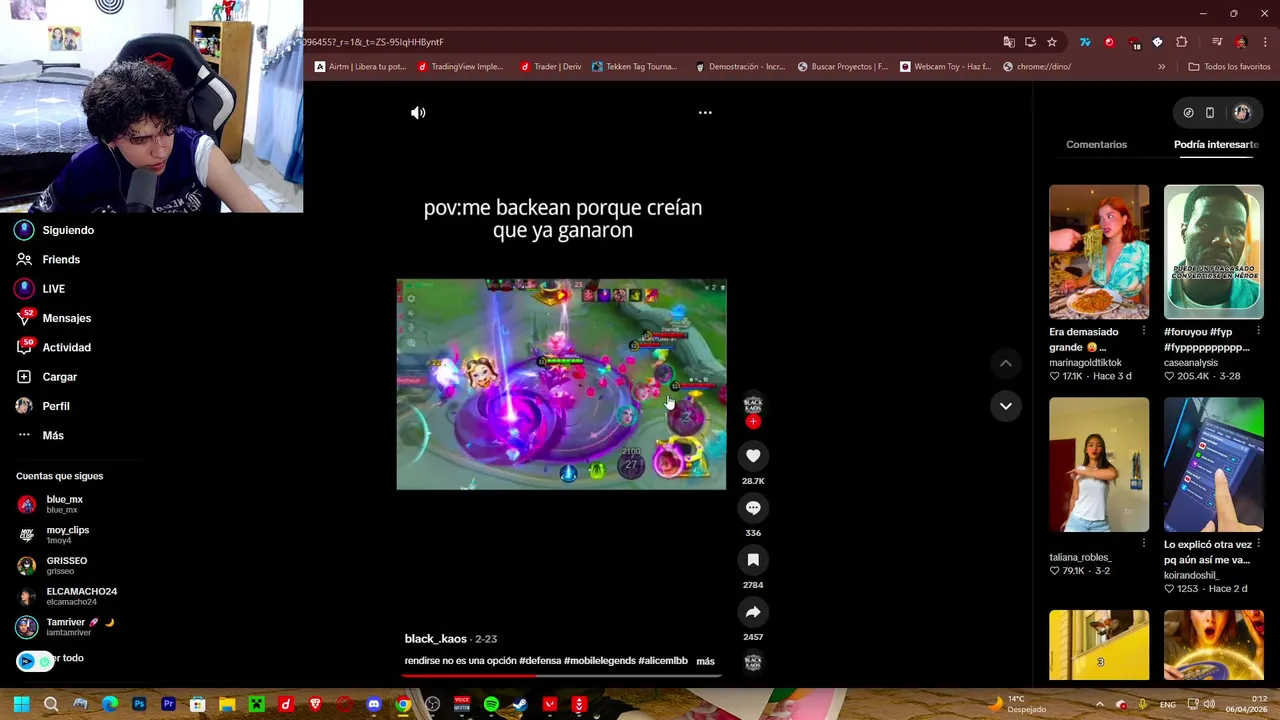This screenshot has width=1280, height=720.
Task: Open LIVE in the sidebar
Action: coord(41,289)
